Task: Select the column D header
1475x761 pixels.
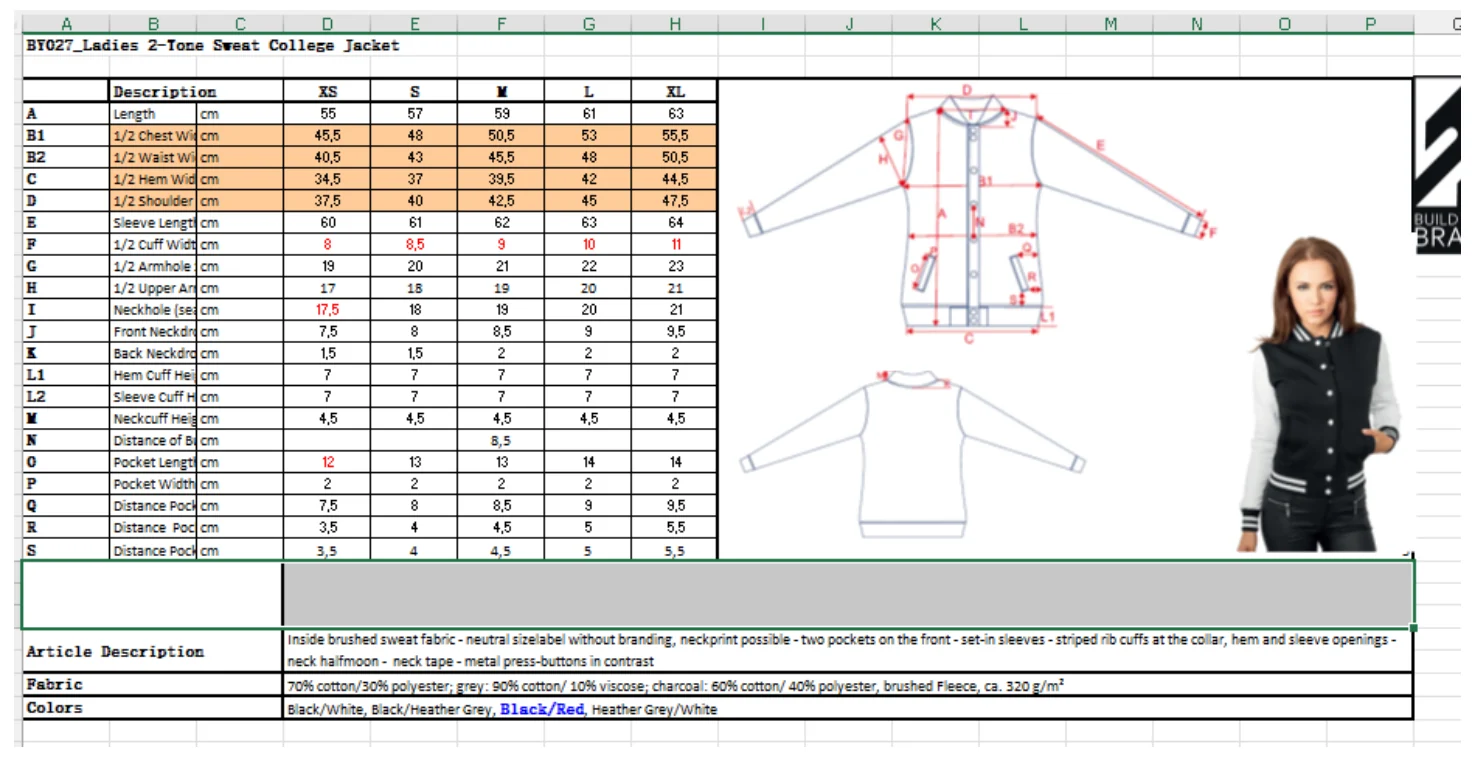Action: point(327,24)
